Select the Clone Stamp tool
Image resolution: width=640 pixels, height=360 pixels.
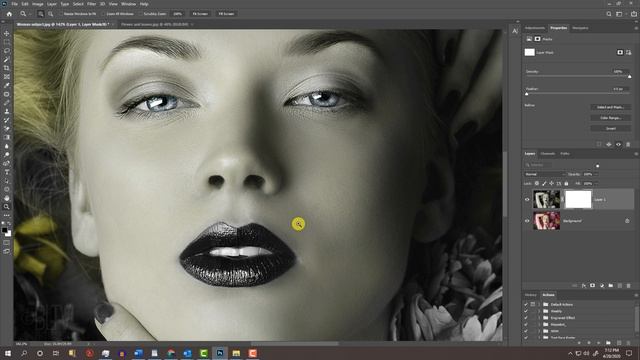point(7,111)
